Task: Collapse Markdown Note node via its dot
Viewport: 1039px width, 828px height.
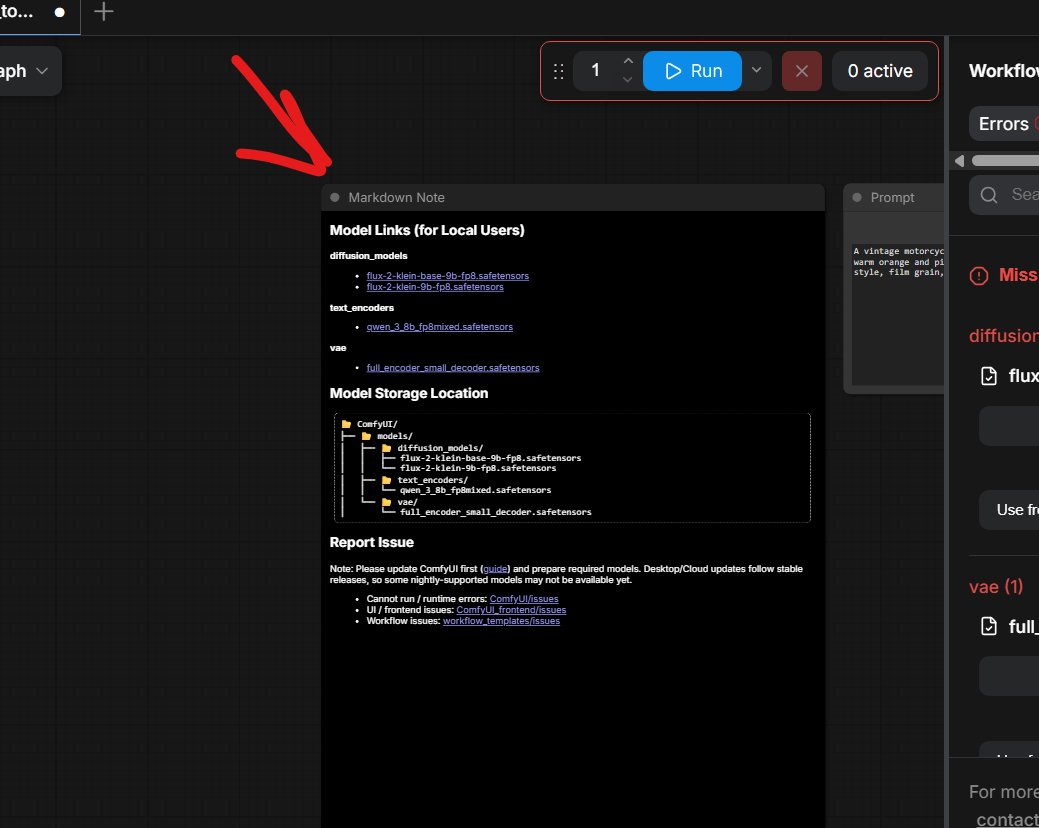Action: point(335,197)
